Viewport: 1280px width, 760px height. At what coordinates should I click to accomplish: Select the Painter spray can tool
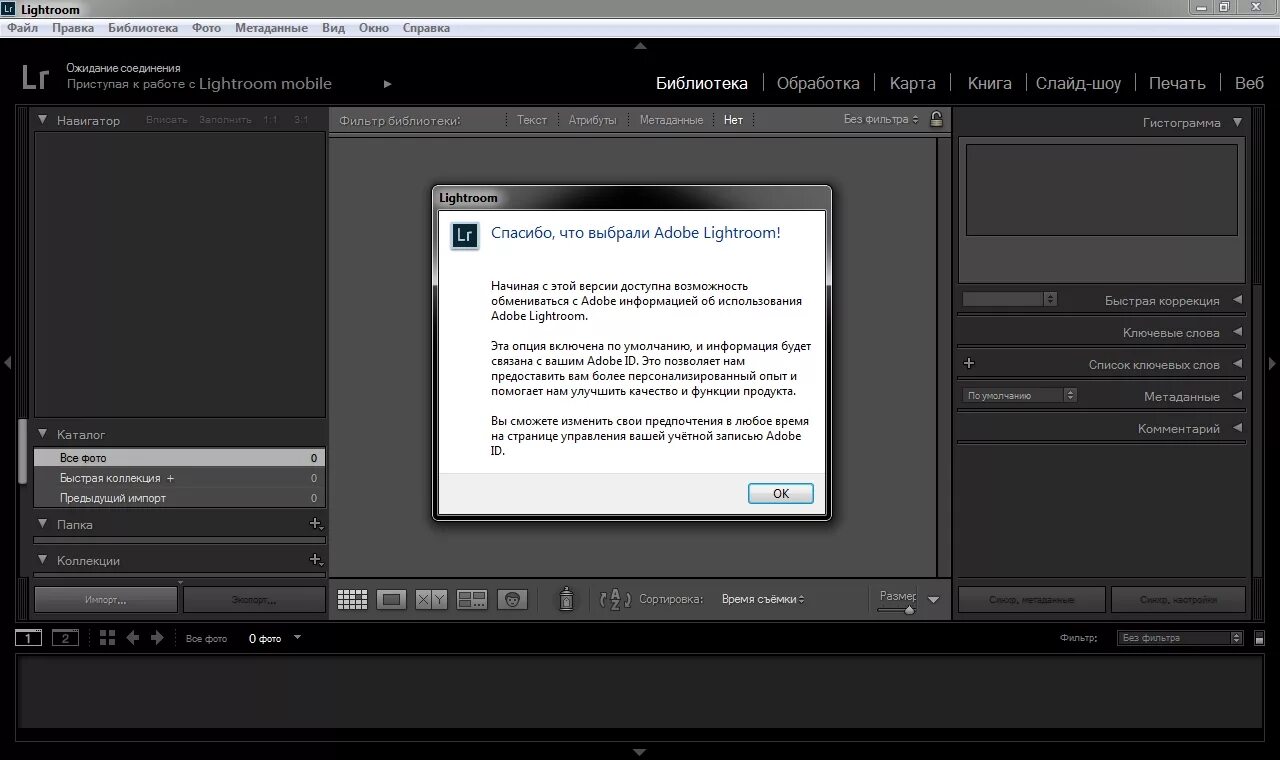pos(566,598)
